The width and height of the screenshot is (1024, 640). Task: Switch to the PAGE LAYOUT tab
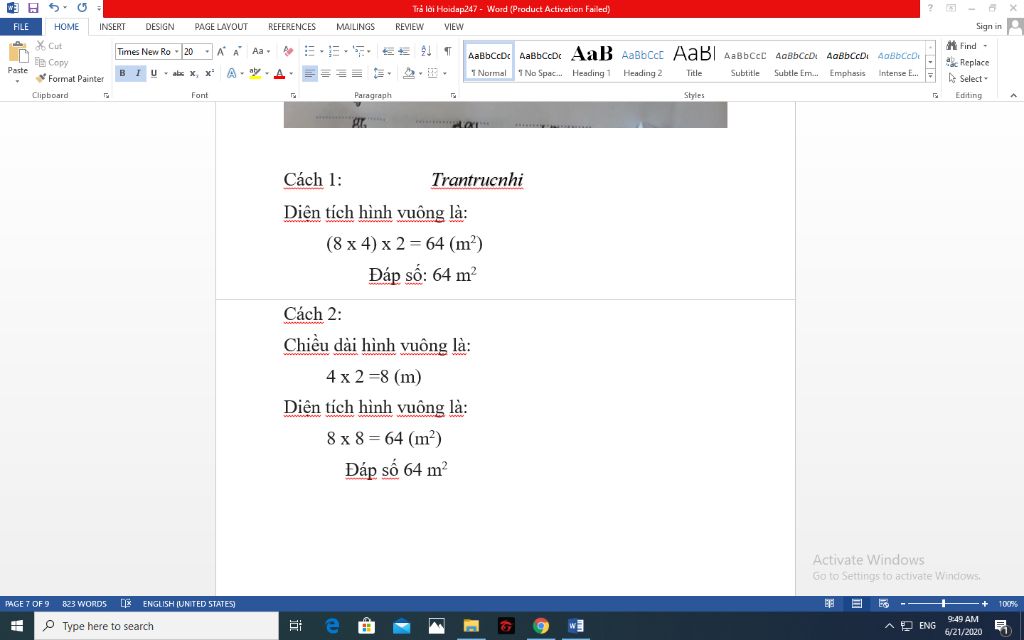pyautogui.click(x=221, y=27)
